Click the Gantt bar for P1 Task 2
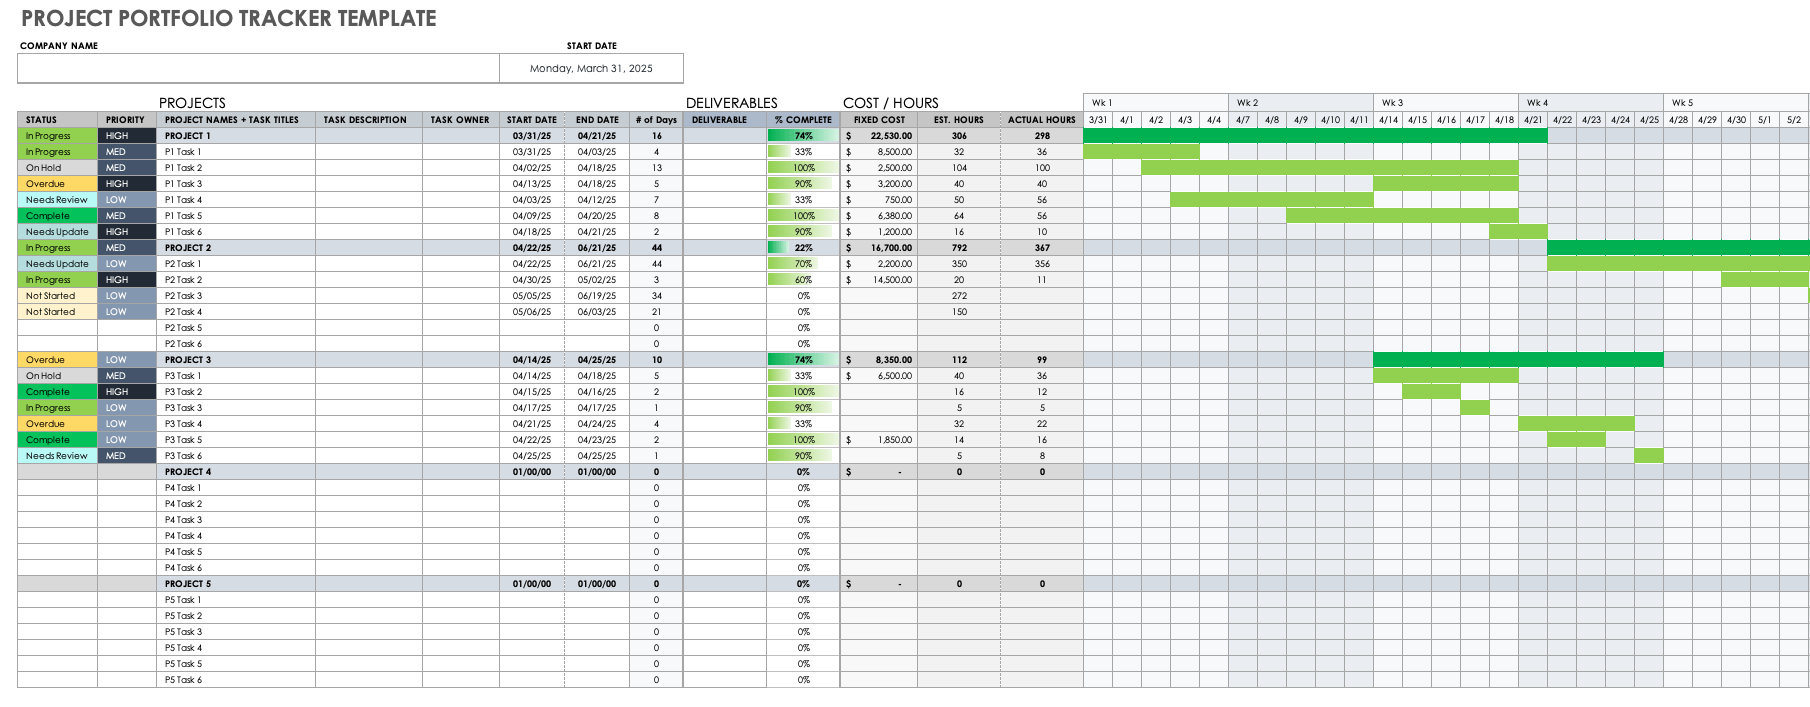 tap(1330, 168)
